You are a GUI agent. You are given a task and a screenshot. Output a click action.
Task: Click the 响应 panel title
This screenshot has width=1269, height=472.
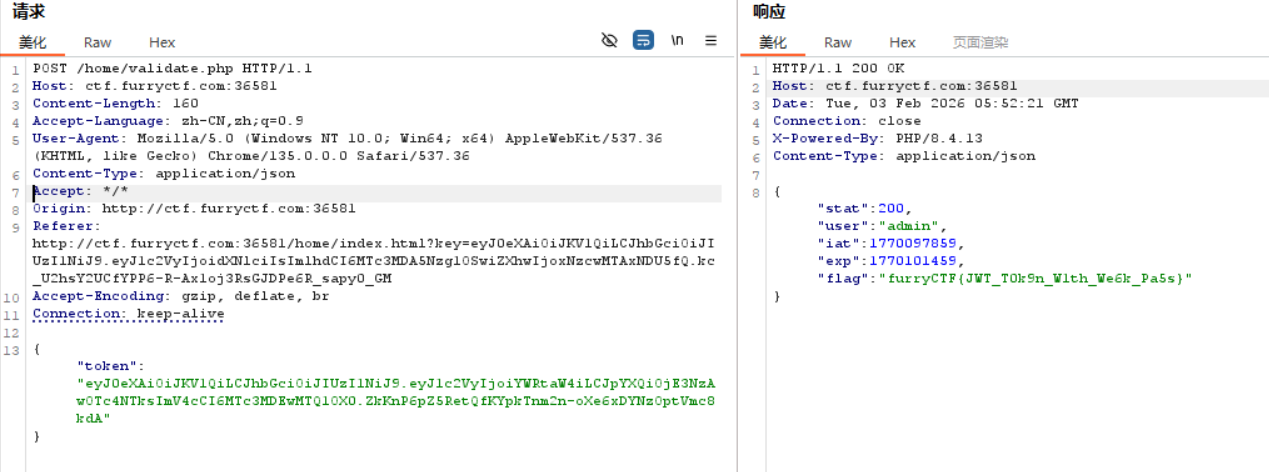pos(769,12)
